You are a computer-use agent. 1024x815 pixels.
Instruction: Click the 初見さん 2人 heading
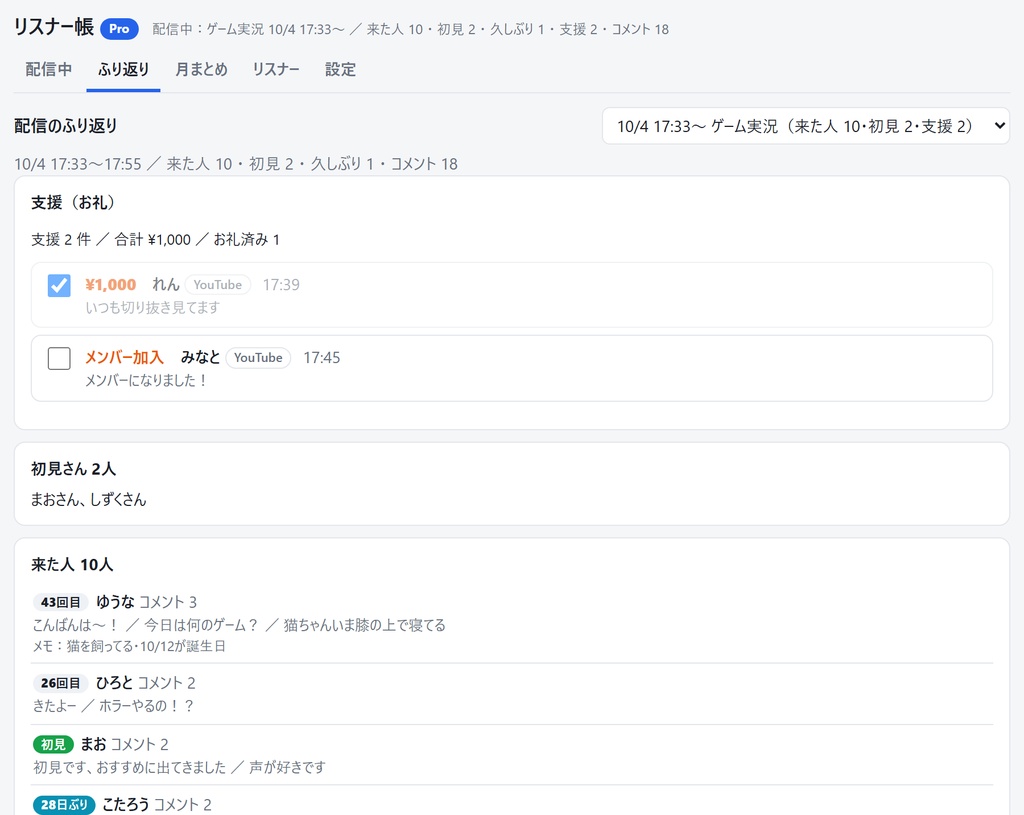[73, 469]
